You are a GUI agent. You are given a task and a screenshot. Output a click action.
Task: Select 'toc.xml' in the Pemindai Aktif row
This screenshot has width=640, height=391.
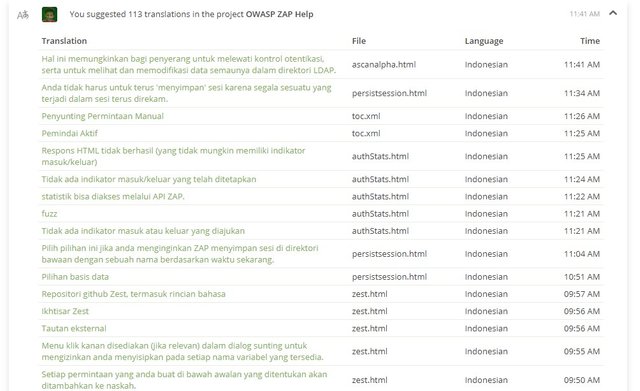[x=366, y=133]
